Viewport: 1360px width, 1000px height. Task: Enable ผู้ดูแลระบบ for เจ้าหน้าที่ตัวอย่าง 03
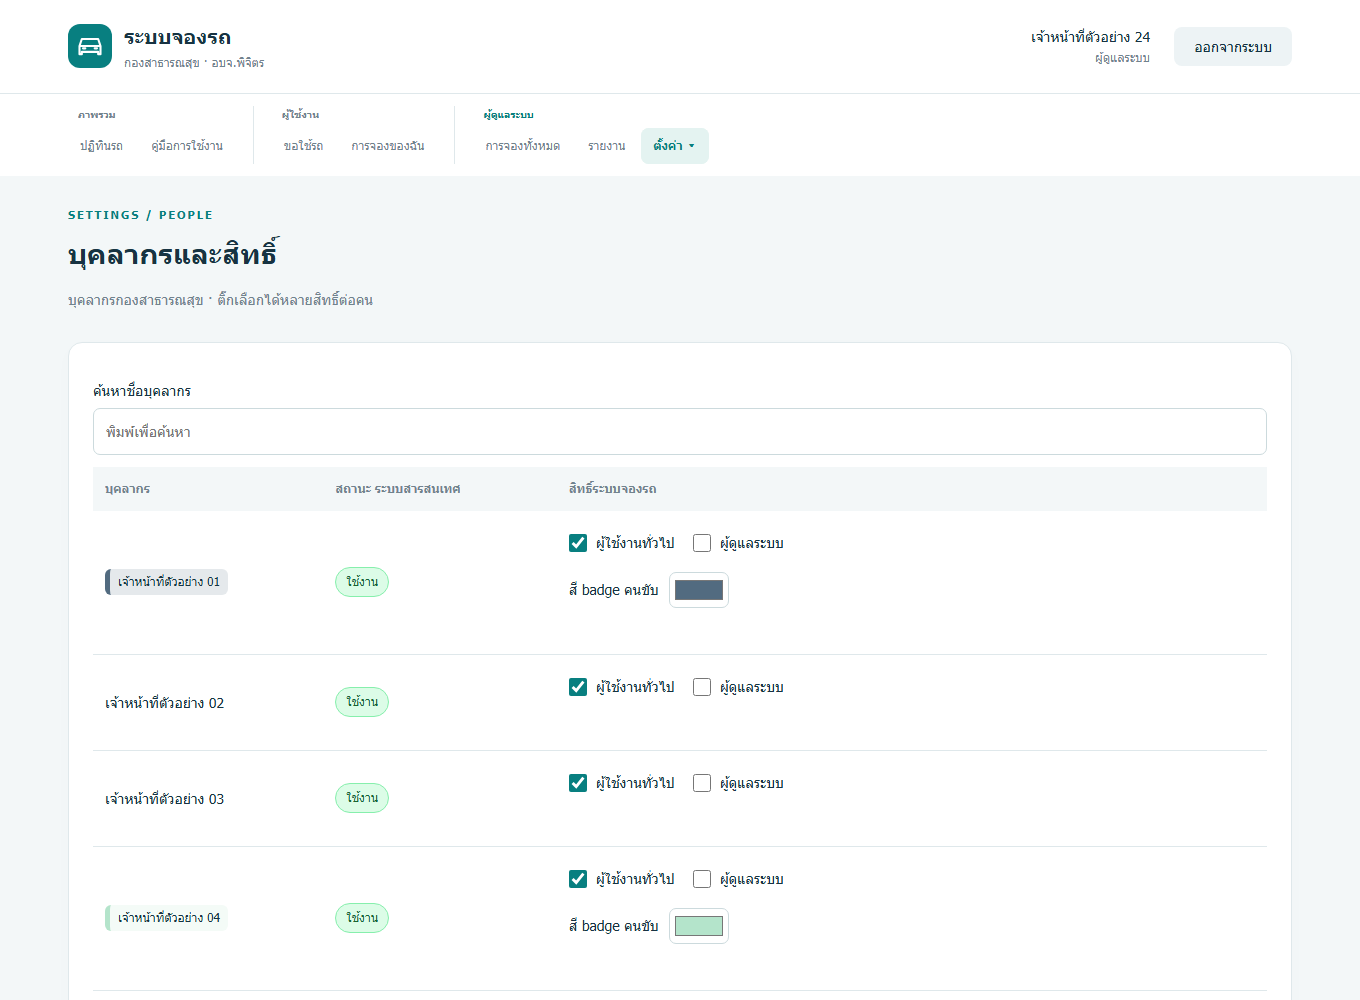[x=702, y=783]
